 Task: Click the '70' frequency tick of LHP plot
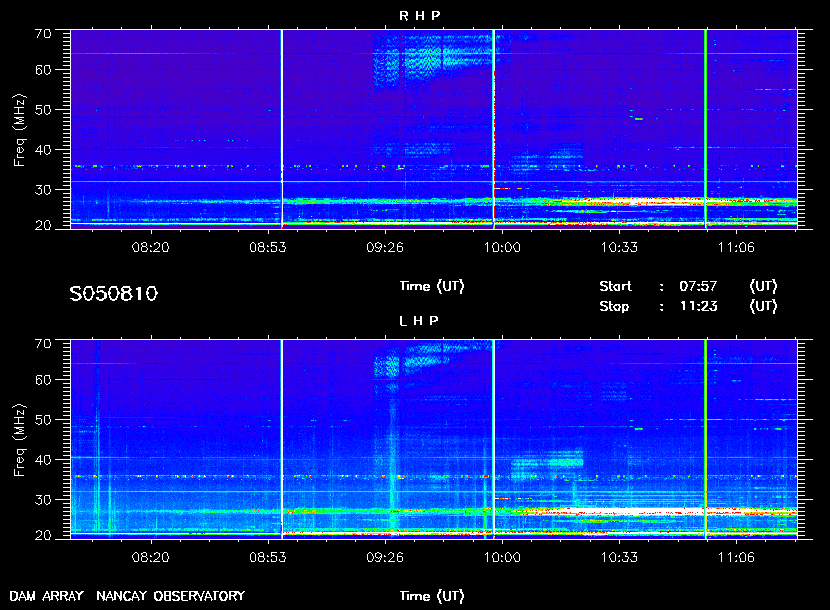click(x=43, y=344)
